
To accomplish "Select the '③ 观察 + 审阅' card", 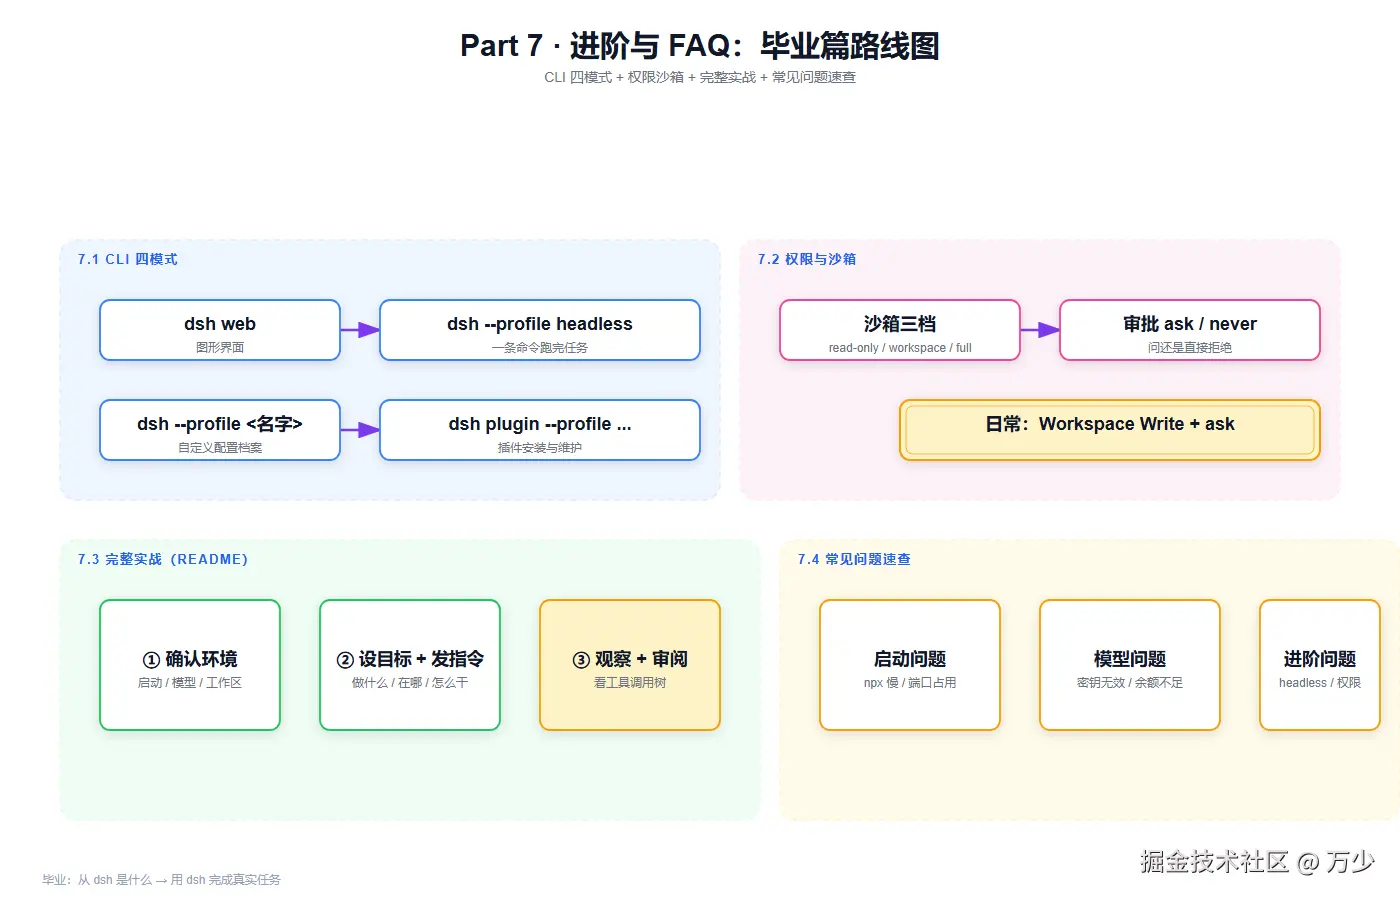I will click(x=630, y=665).
